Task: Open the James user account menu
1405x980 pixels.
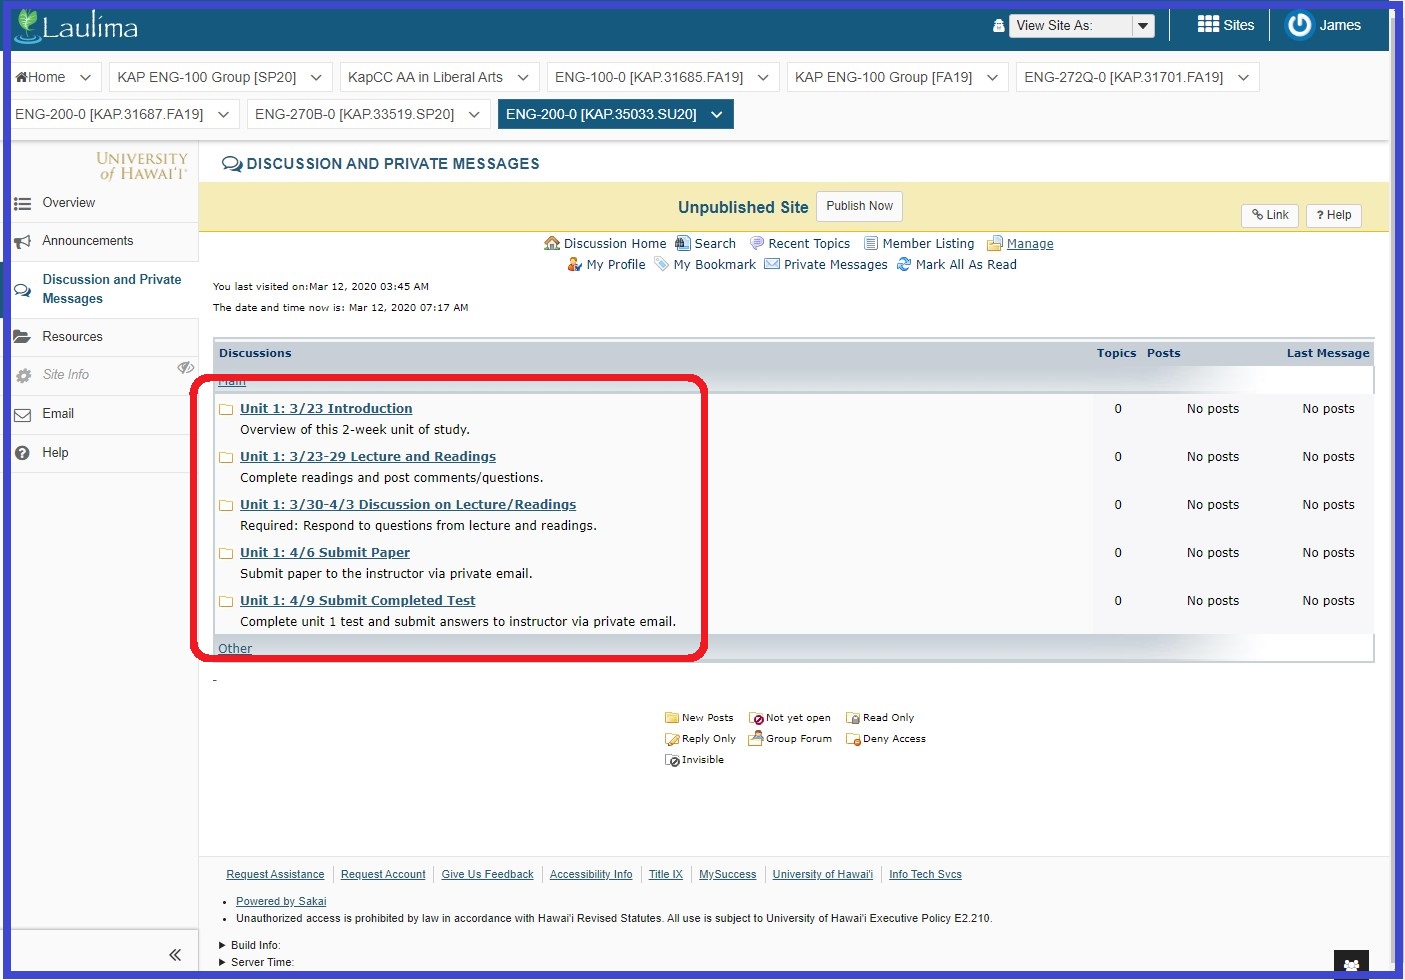Action: click(1324, 25)
